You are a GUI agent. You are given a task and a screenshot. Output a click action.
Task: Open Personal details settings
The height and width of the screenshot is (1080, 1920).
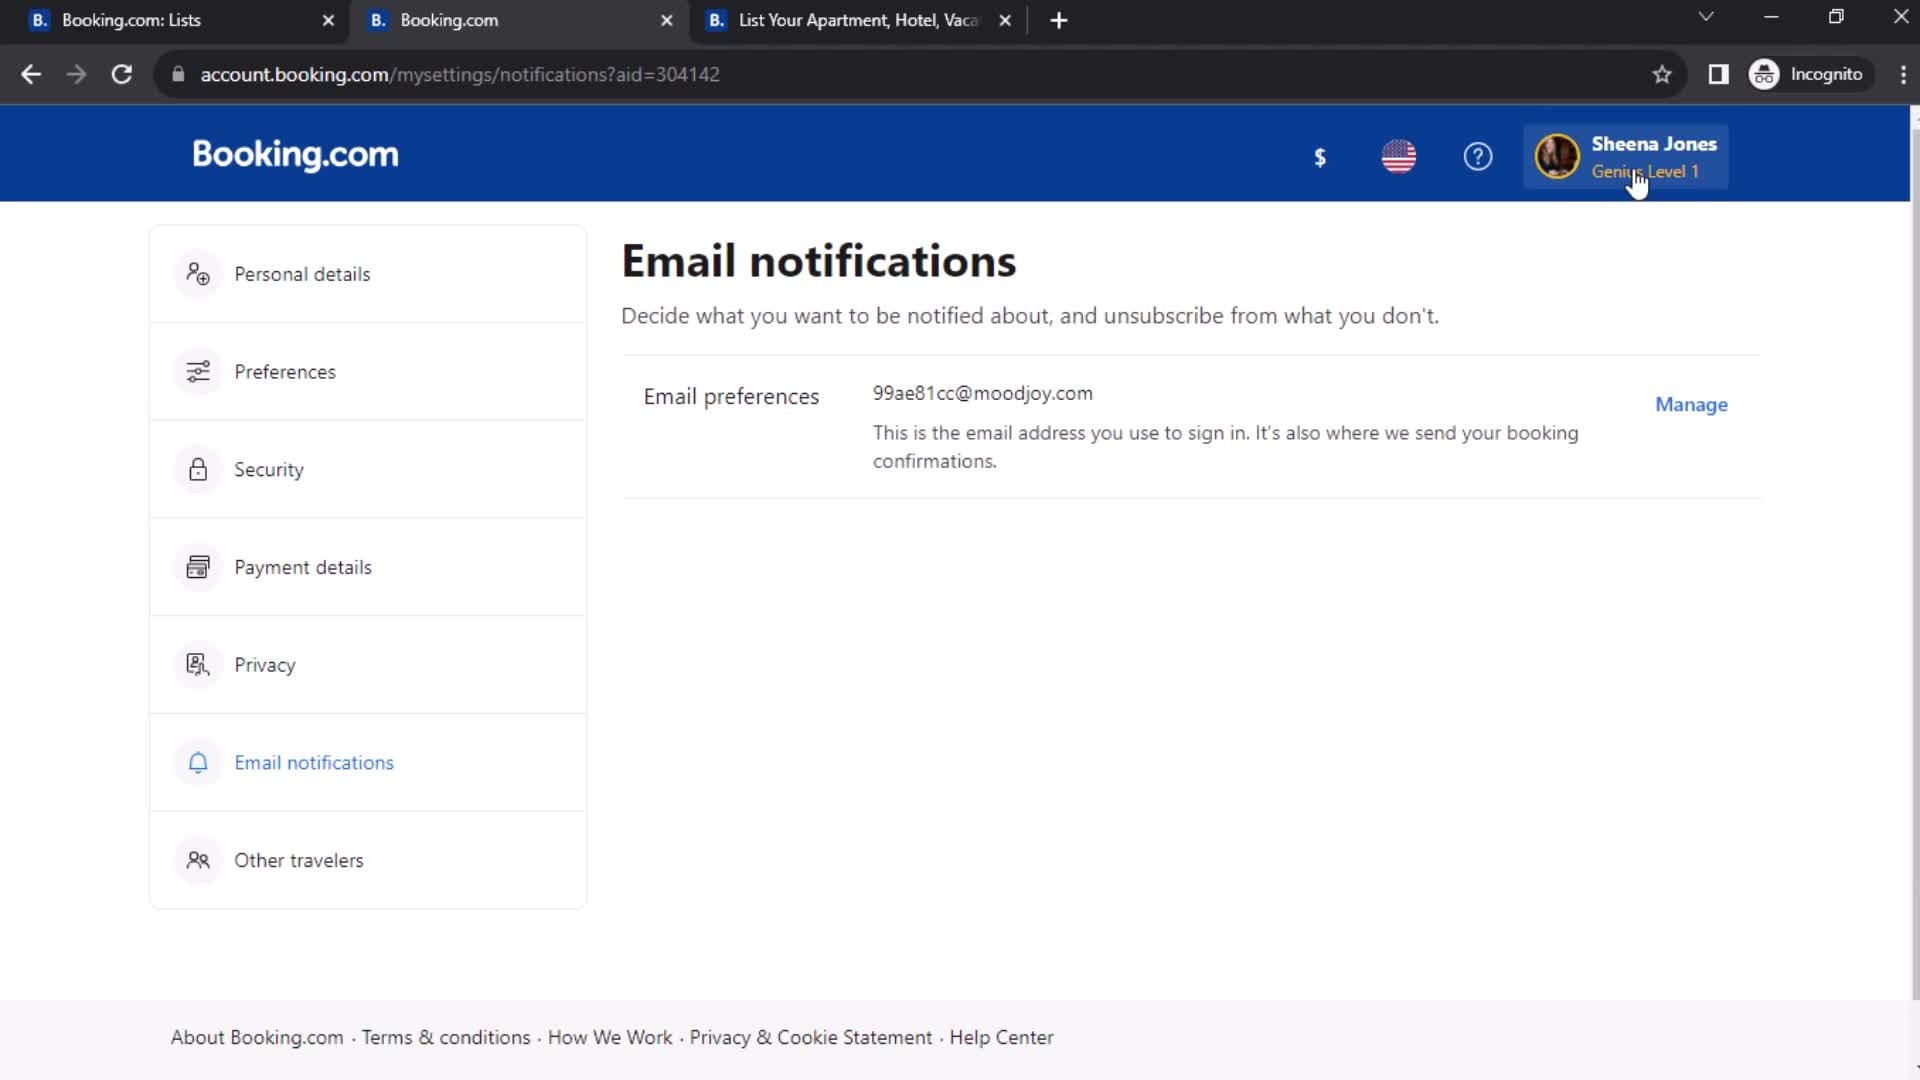click(x=368, y=274)
